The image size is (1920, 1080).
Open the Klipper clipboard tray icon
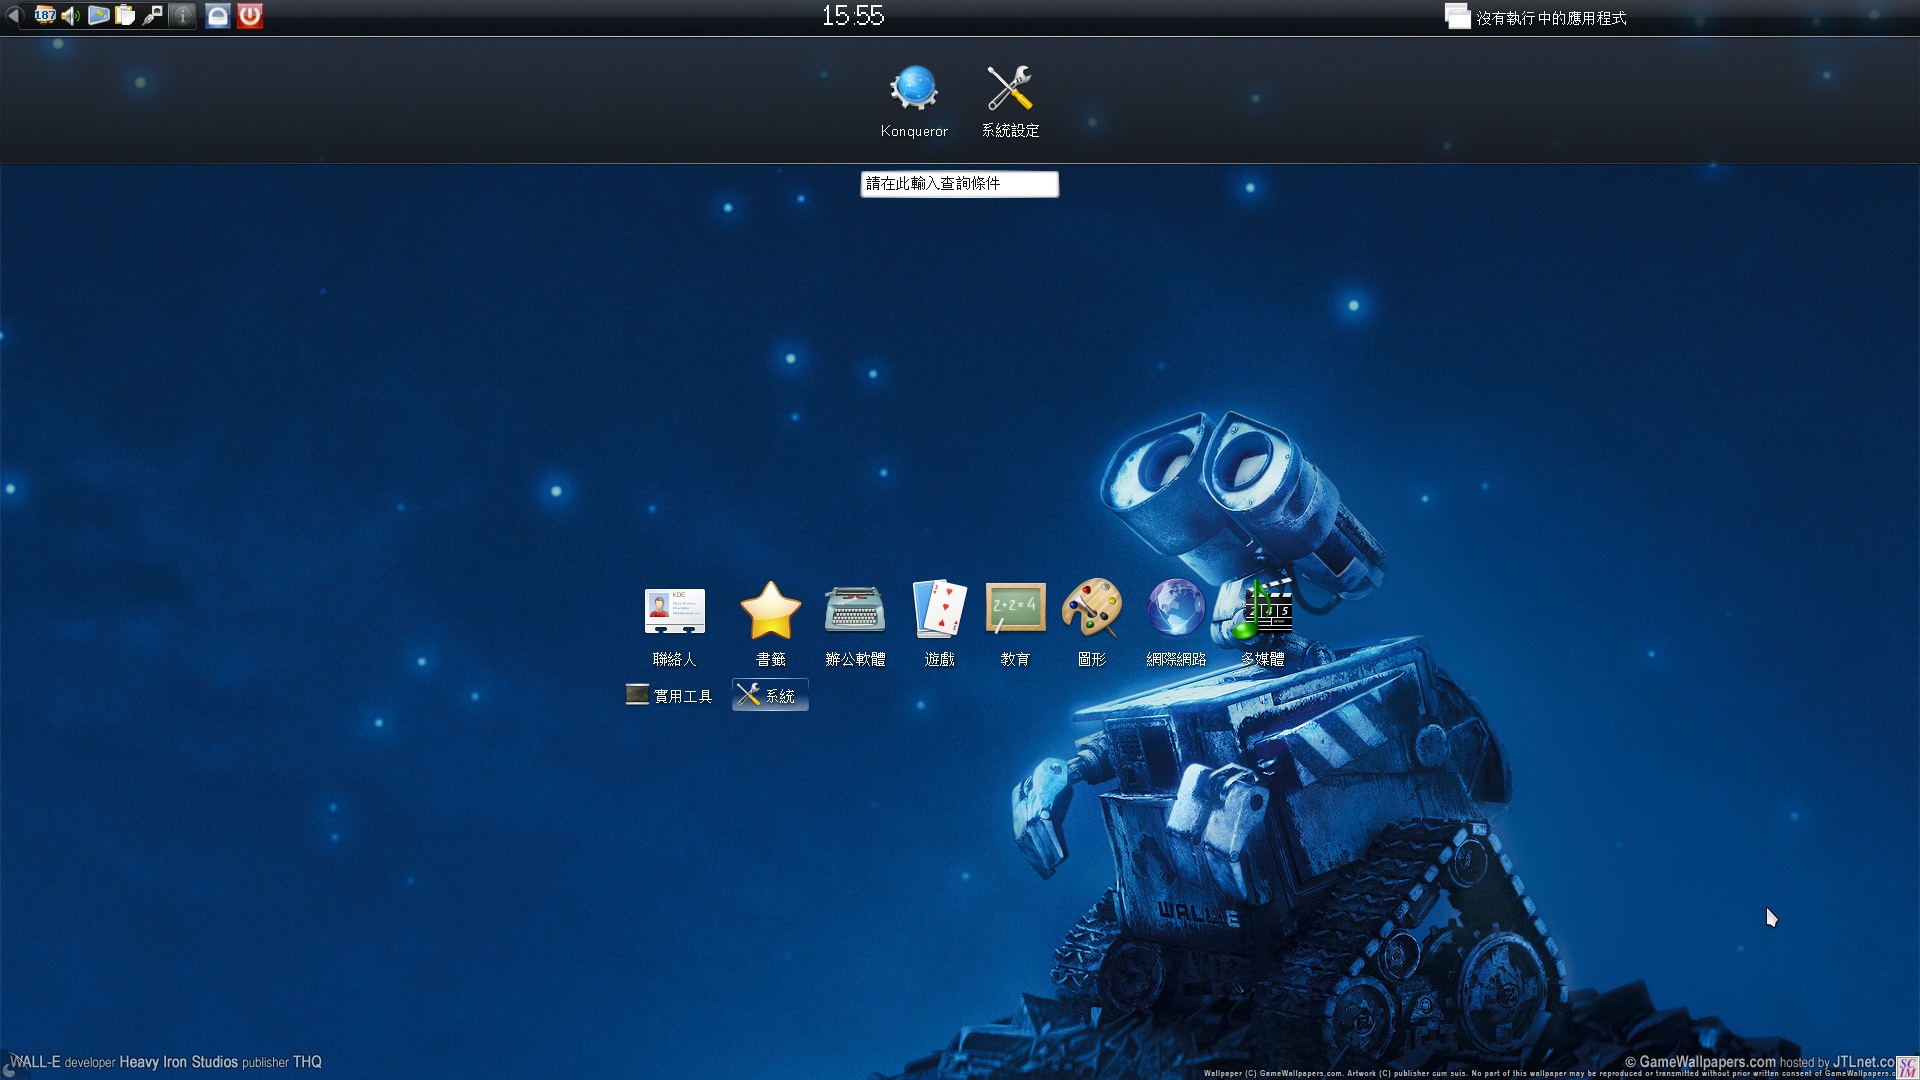[125, 15]
